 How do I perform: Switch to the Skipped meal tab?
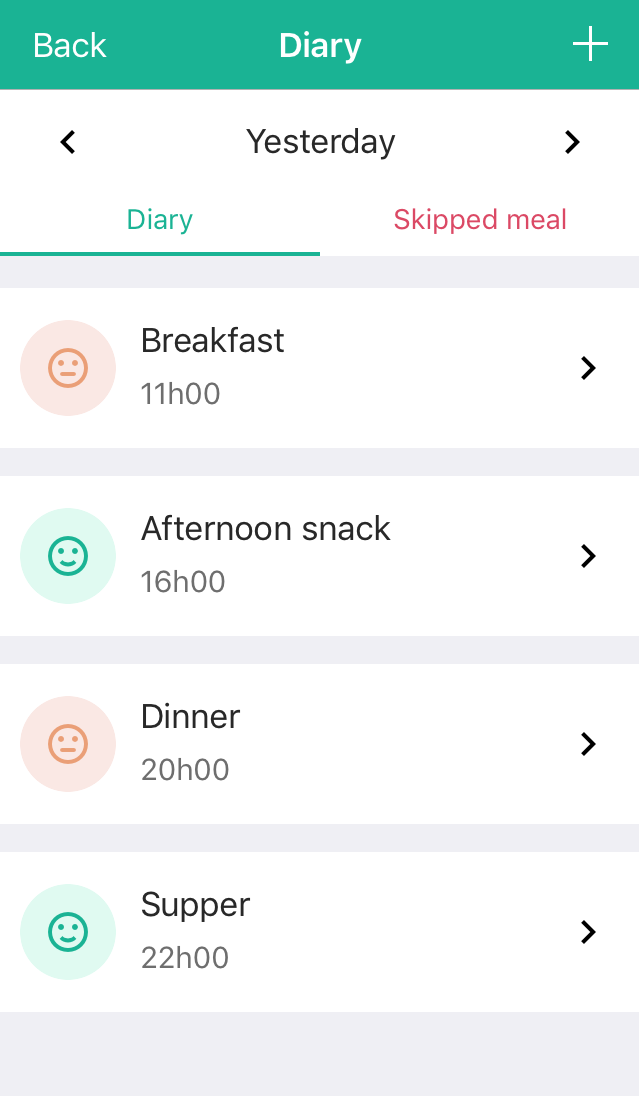click(x=480, y=220)
